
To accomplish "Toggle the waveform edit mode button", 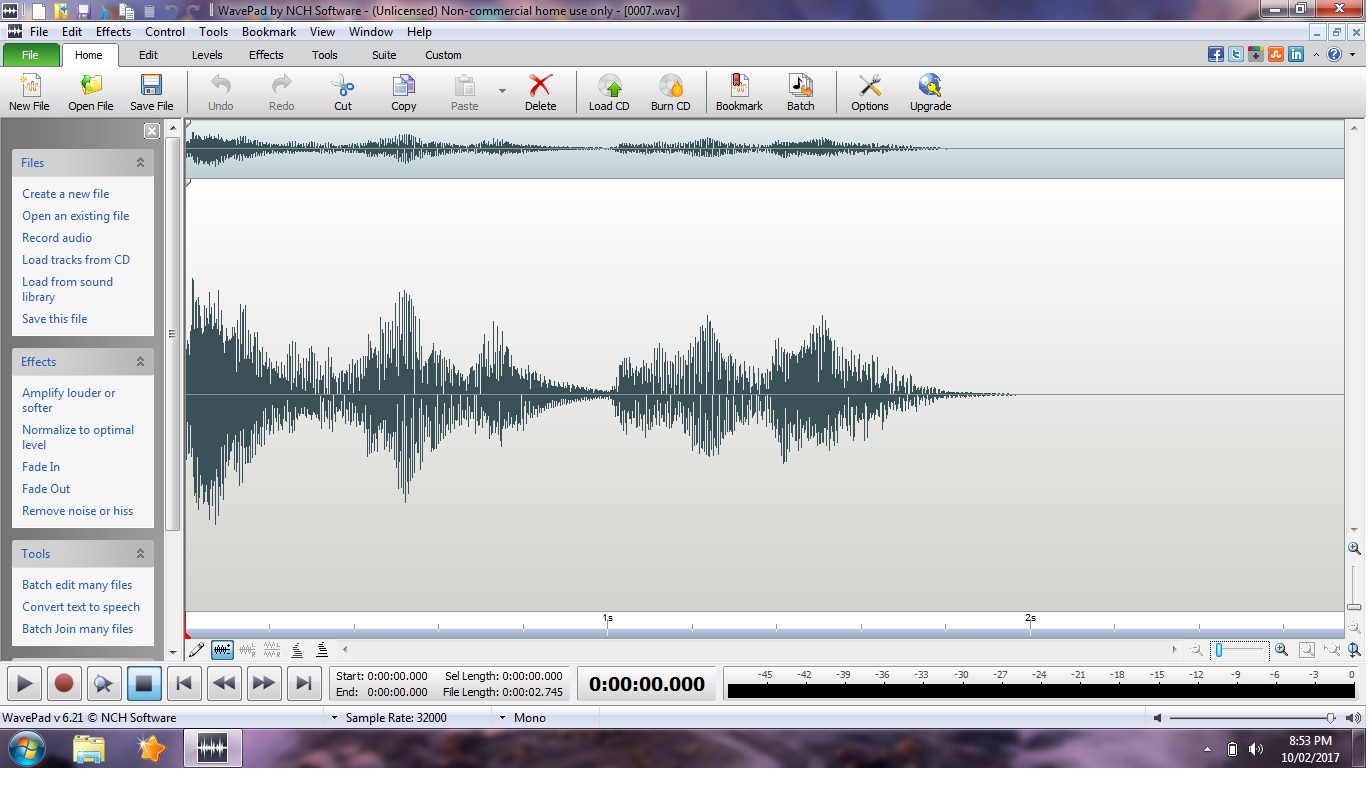I will point(223,649).
